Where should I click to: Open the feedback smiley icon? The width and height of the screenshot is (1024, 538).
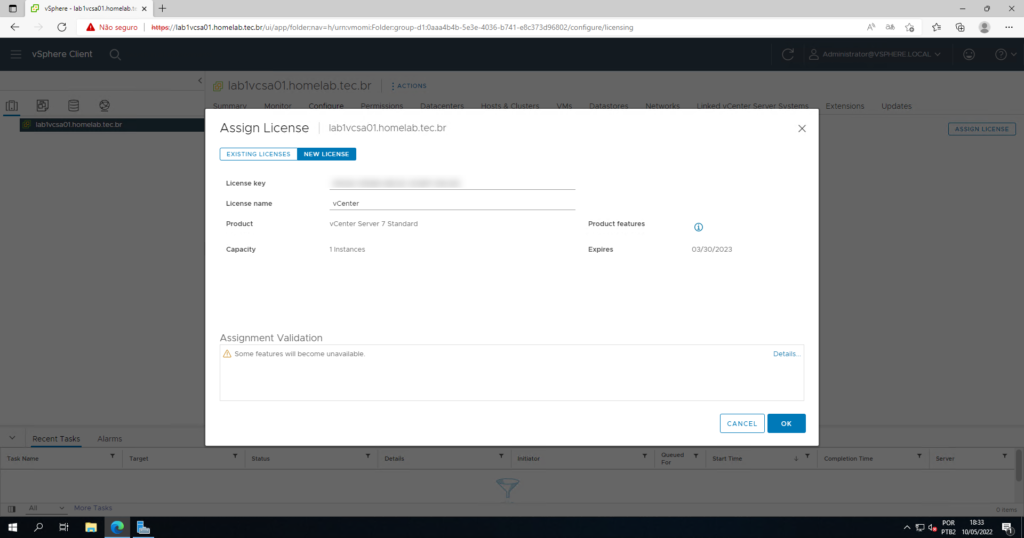pyautogui.click(x=969, y=54)
